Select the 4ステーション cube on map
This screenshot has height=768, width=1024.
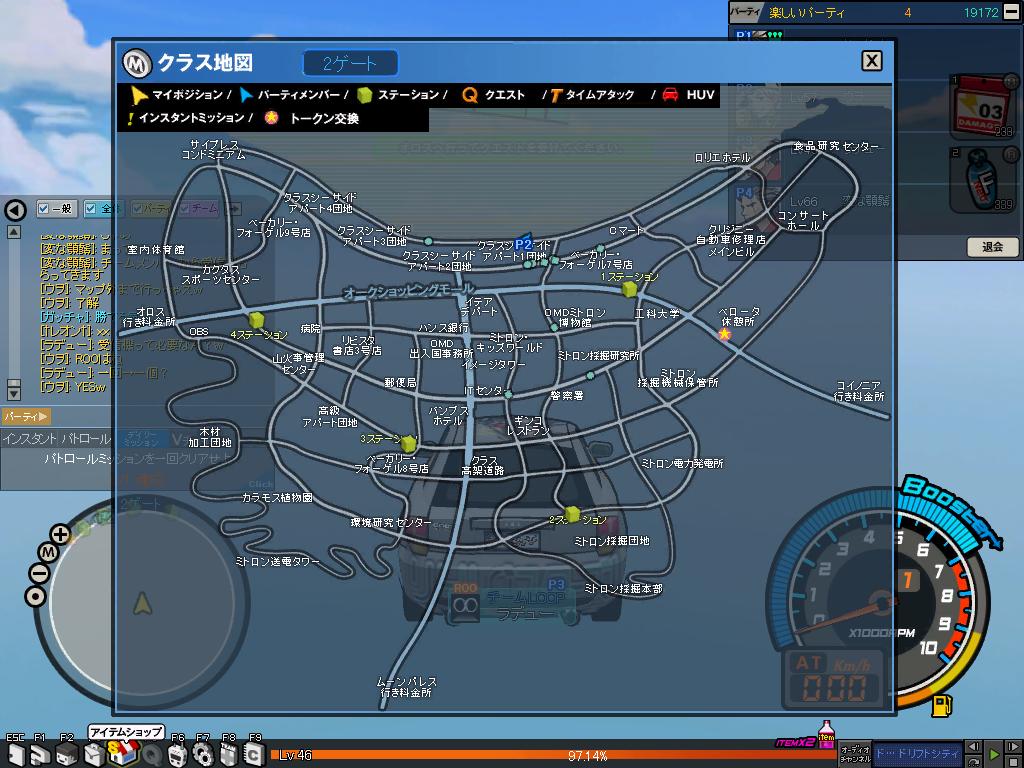(257, 320)
